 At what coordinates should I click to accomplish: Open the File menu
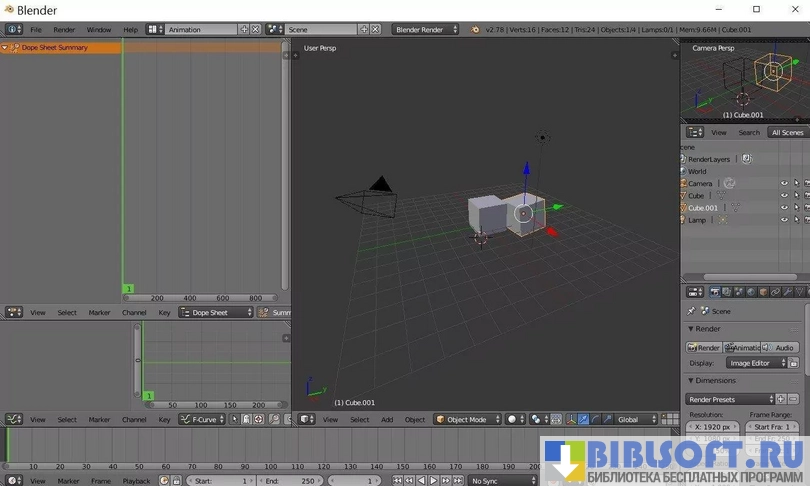point(36,30)
